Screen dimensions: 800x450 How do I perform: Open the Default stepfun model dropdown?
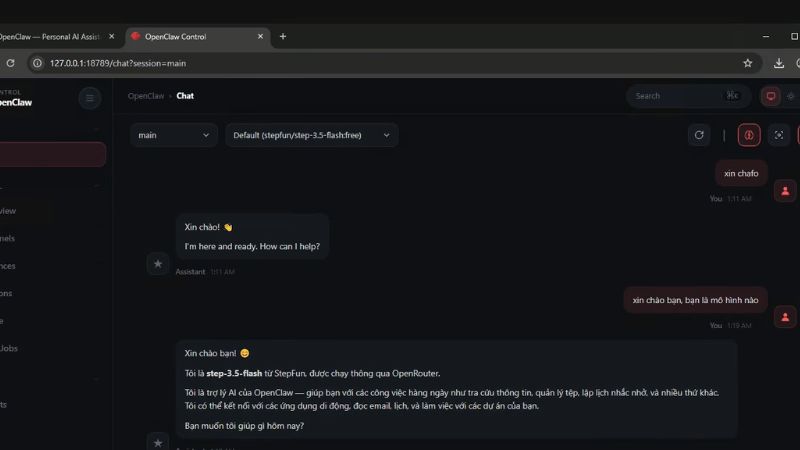[311, 135]
